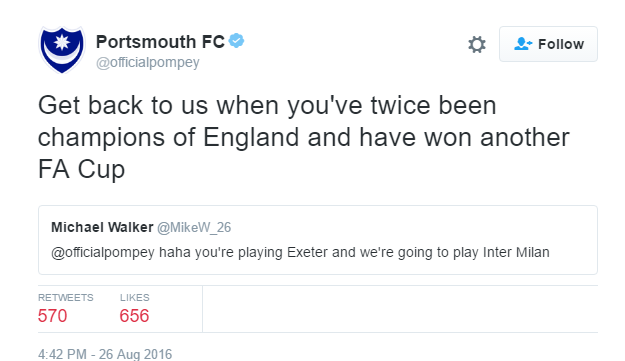Screen dimensions: 625x361
Task: Visit Michael Walker's profile name
Action: pos(102,227)
